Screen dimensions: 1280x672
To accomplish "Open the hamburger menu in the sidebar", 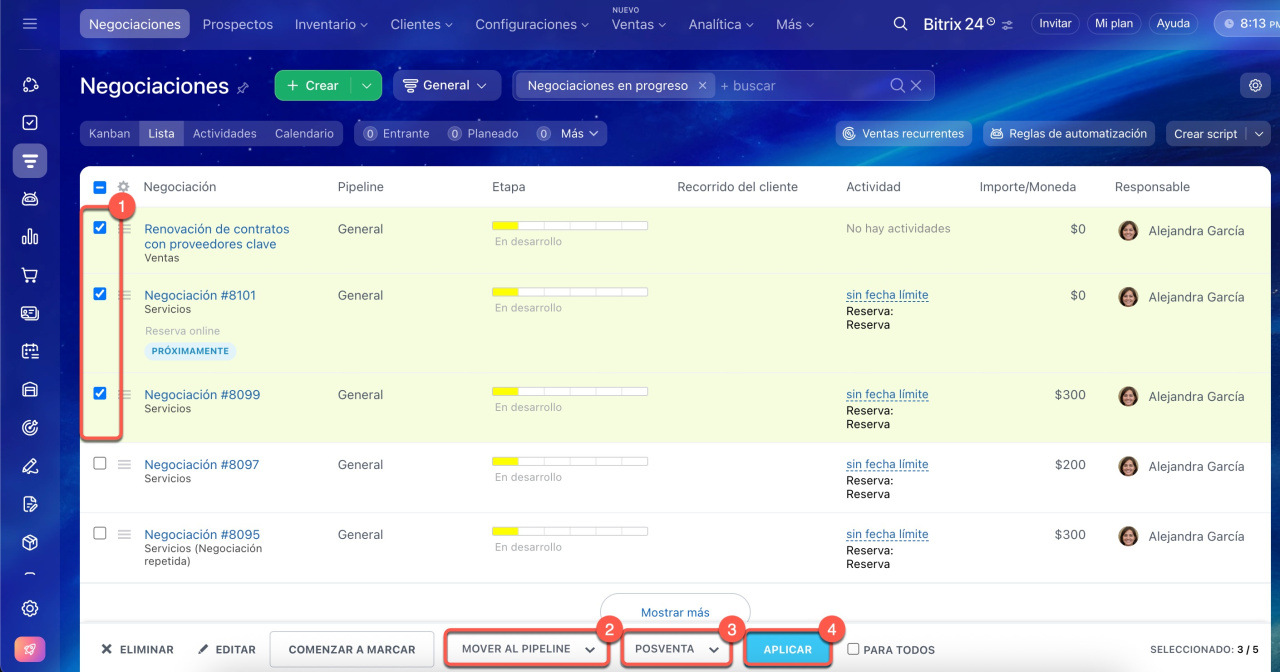I will (x=30, y=23).
